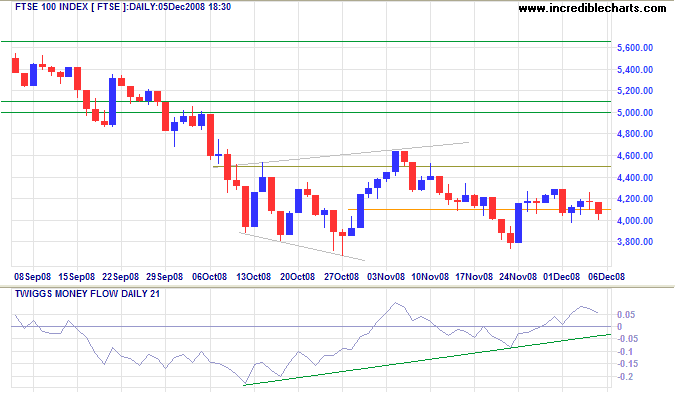Click the 01Dec08 date label
Viewport: 675px width, 395px height.
tap(561, 277)
